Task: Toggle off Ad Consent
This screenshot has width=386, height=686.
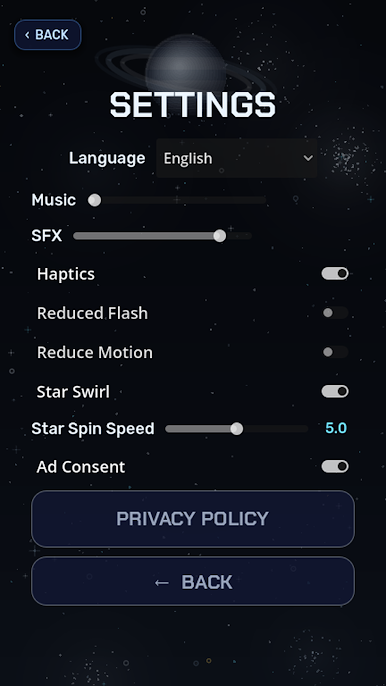Action: coord(335,466)
